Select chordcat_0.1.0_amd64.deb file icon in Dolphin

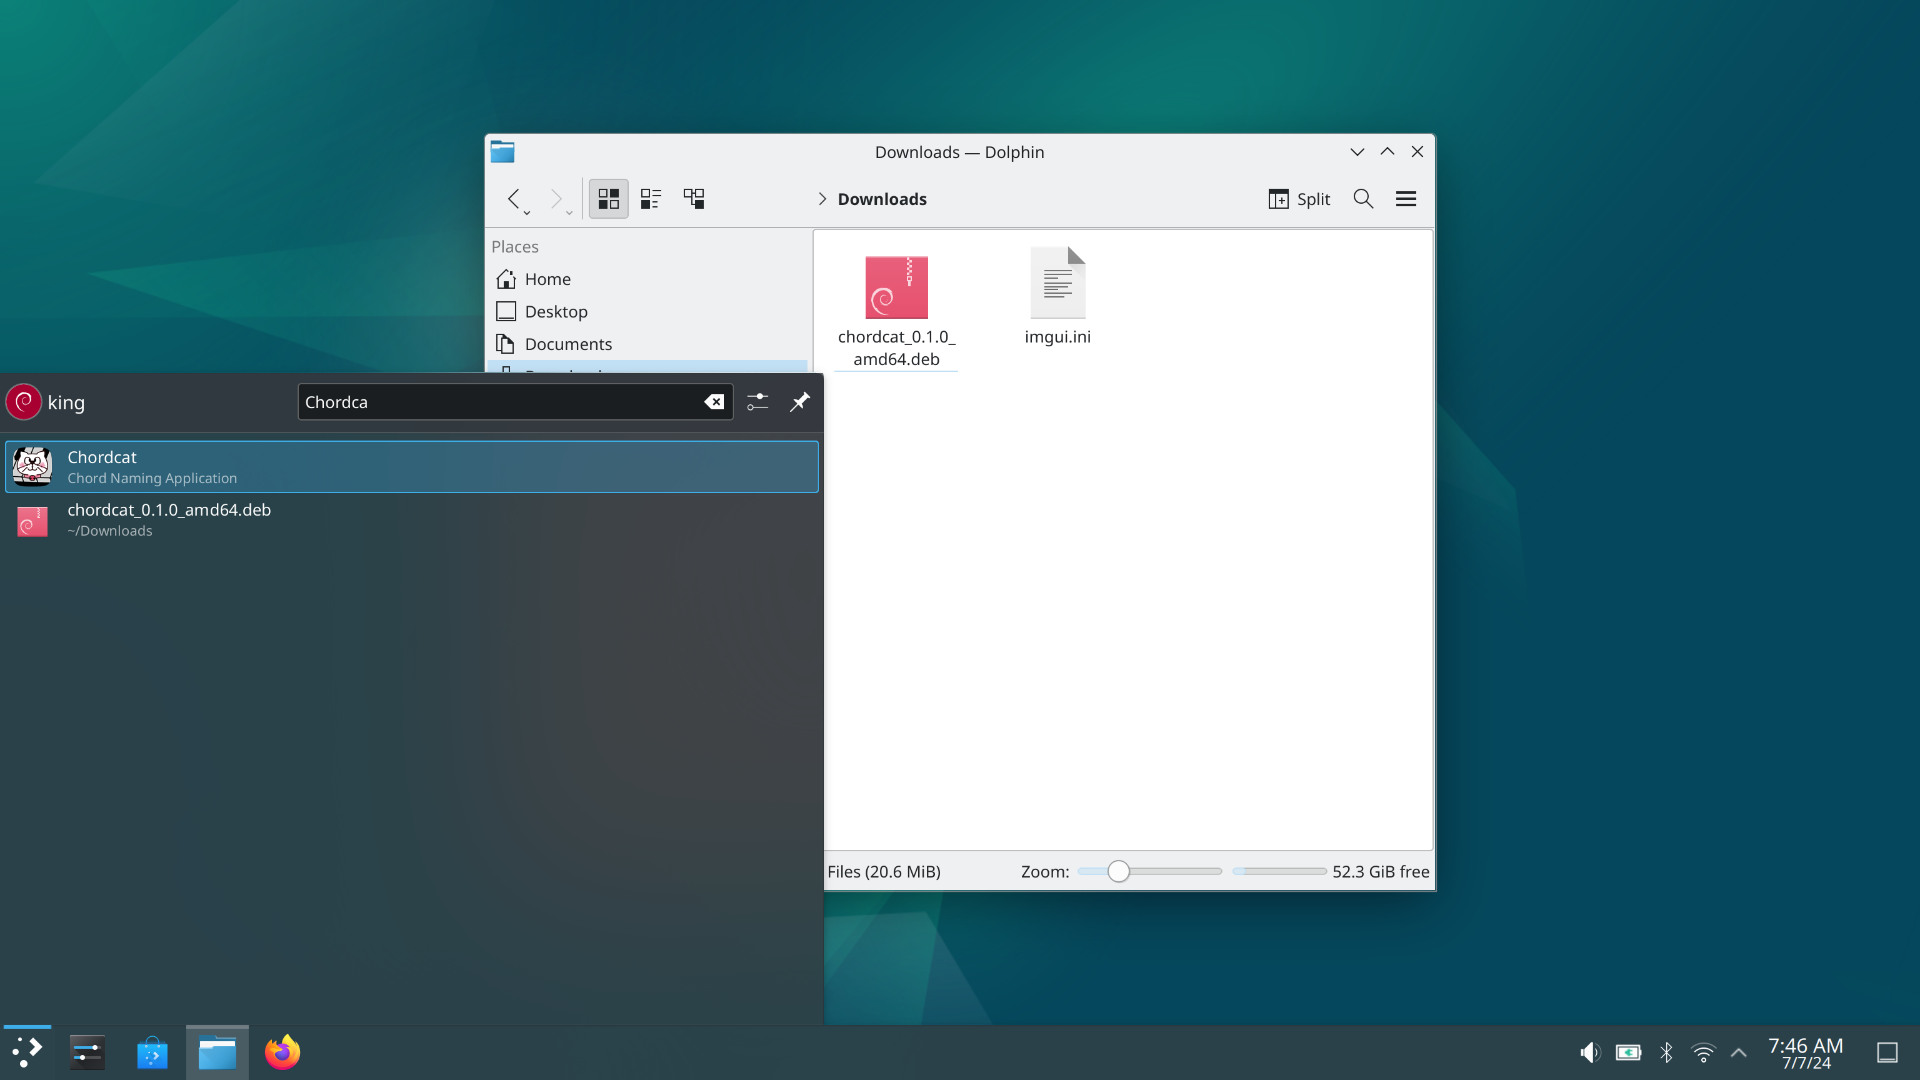coord(896,288)
